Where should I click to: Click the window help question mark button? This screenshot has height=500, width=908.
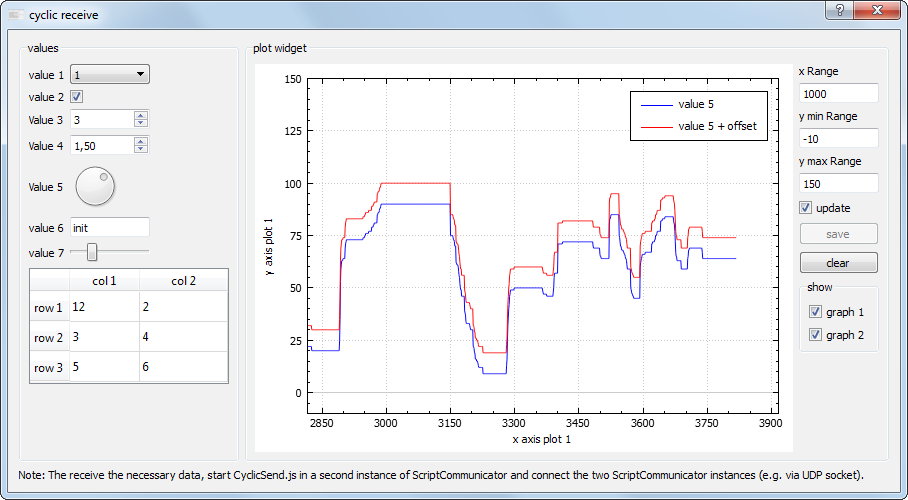[840, 10]
